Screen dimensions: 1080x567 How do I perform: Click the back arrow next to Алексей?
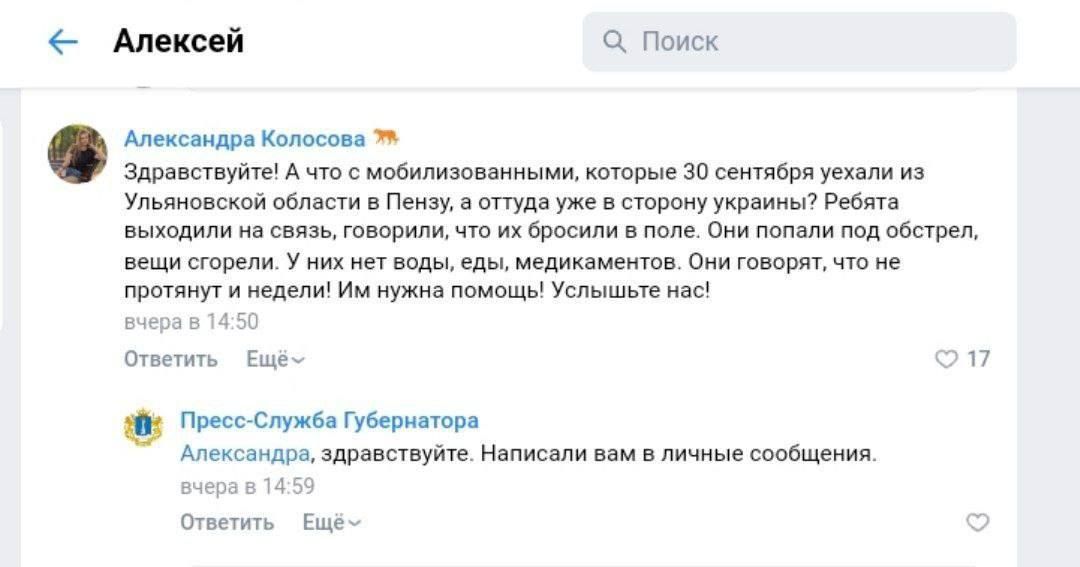(x=63, y=41)
